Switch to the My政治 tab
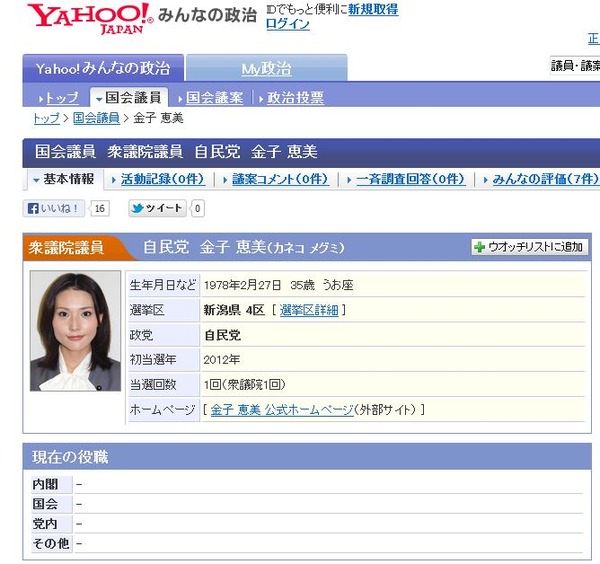 click(266, 68)
